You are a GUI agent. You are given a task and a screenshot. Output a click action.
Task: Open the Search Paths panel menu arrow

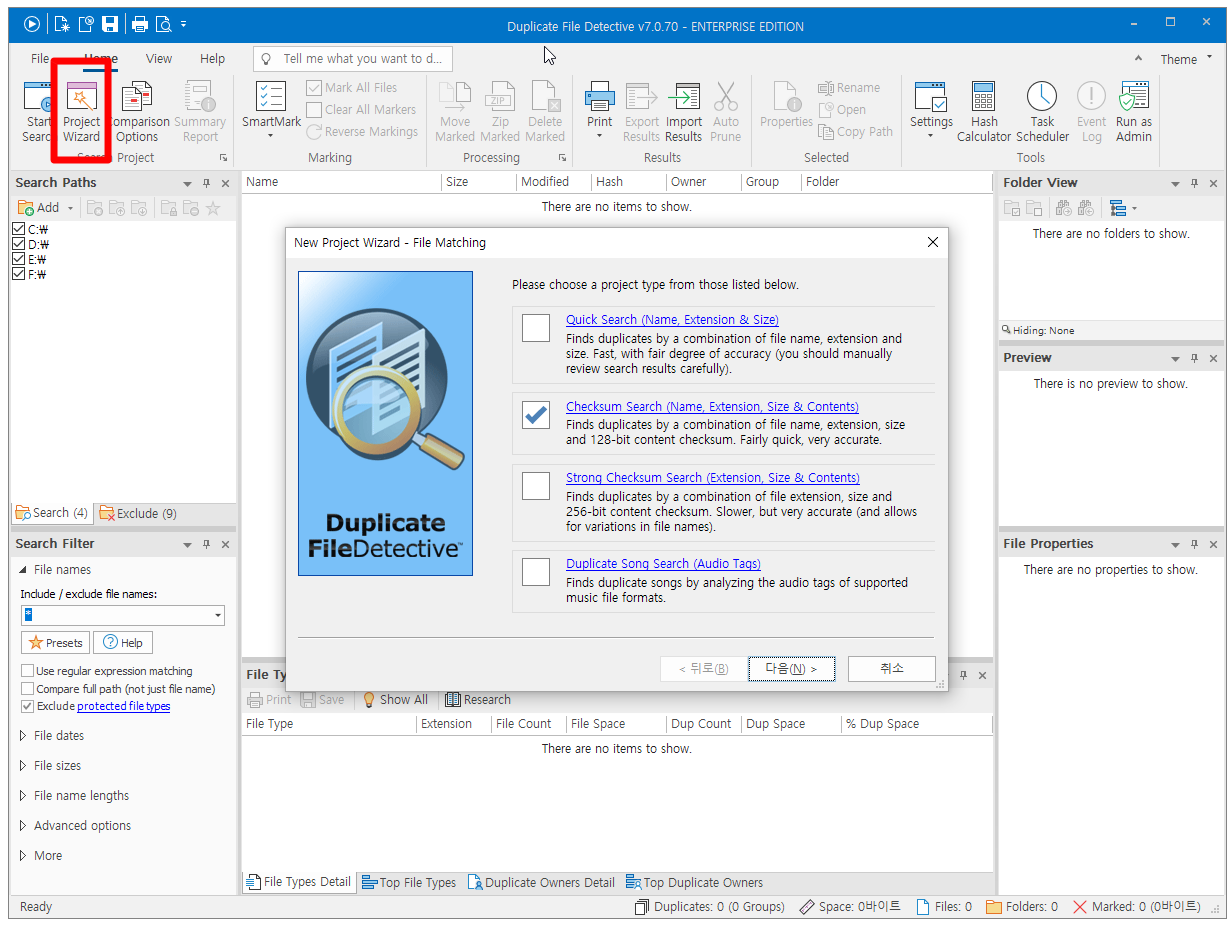point(187,183)
